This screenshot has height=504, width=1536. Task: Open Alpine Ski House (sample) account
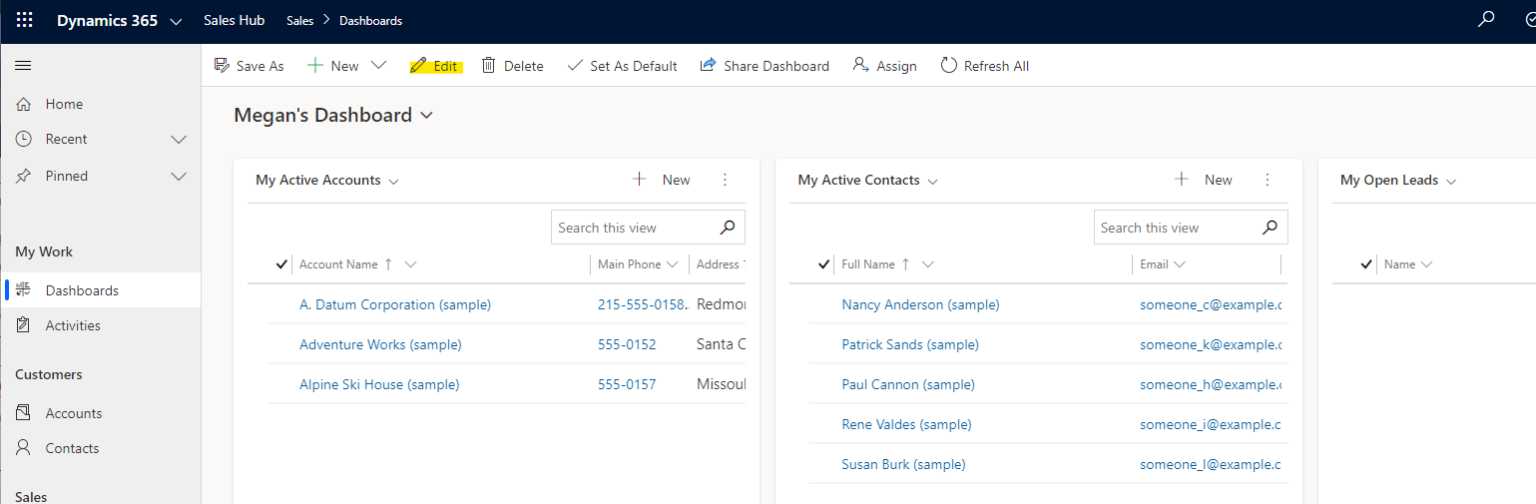(x=379, y=385)
